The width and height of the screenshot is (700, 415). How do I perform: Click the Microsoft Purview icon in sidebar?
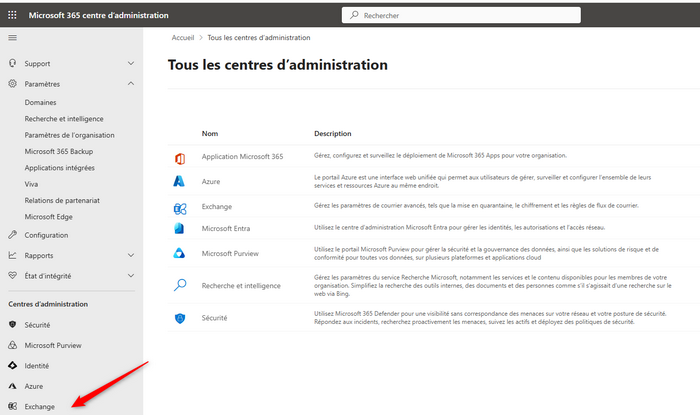click(12, 345)
